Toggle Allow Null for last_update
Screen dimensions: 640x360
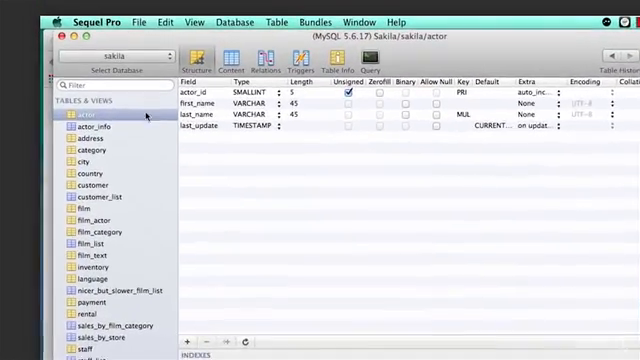[x=436, y=126]
